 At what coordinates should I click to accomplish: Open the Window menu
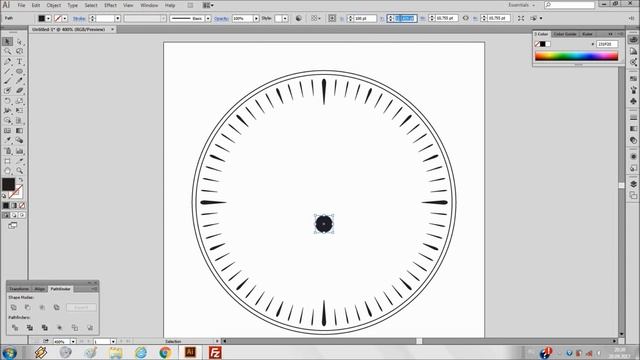point(149,5)
